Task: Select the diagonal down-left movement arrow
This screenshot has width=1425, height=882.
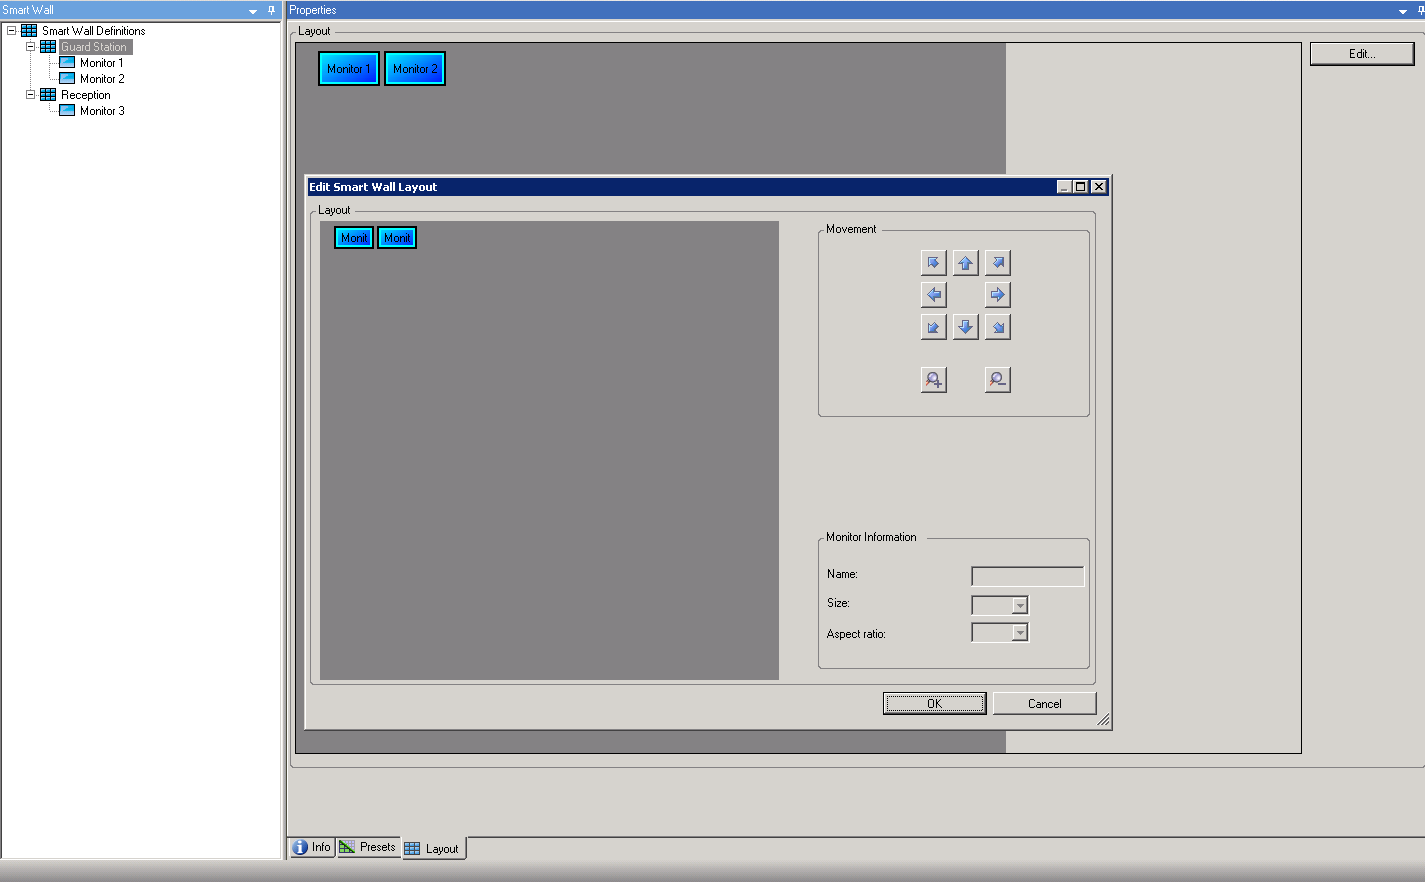Action: (x=933, y=326)
